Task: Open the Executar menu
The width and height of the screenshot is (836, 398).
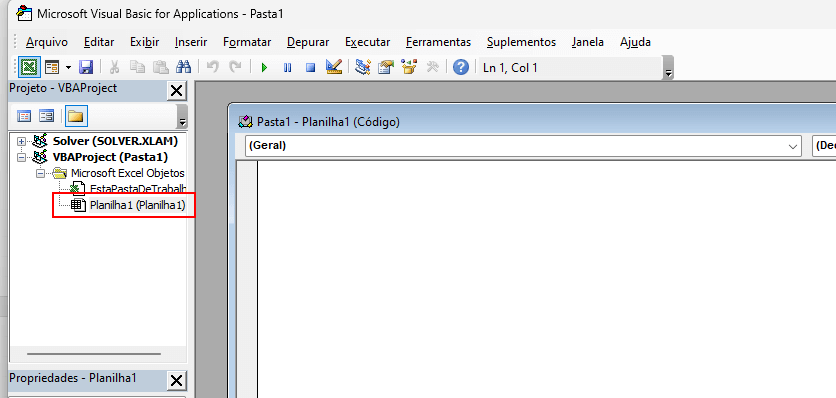Action: (367, 42)
